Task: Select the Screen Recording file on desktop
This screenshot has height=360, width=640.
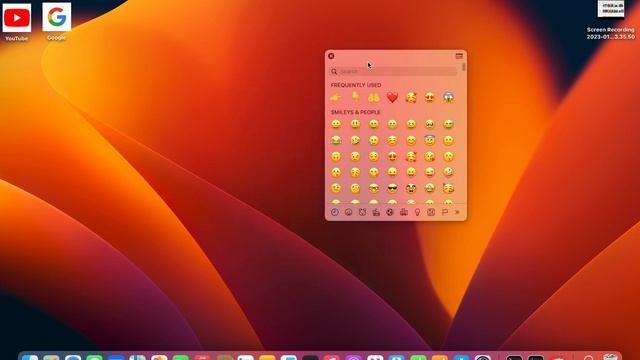Action: [611, 20]
